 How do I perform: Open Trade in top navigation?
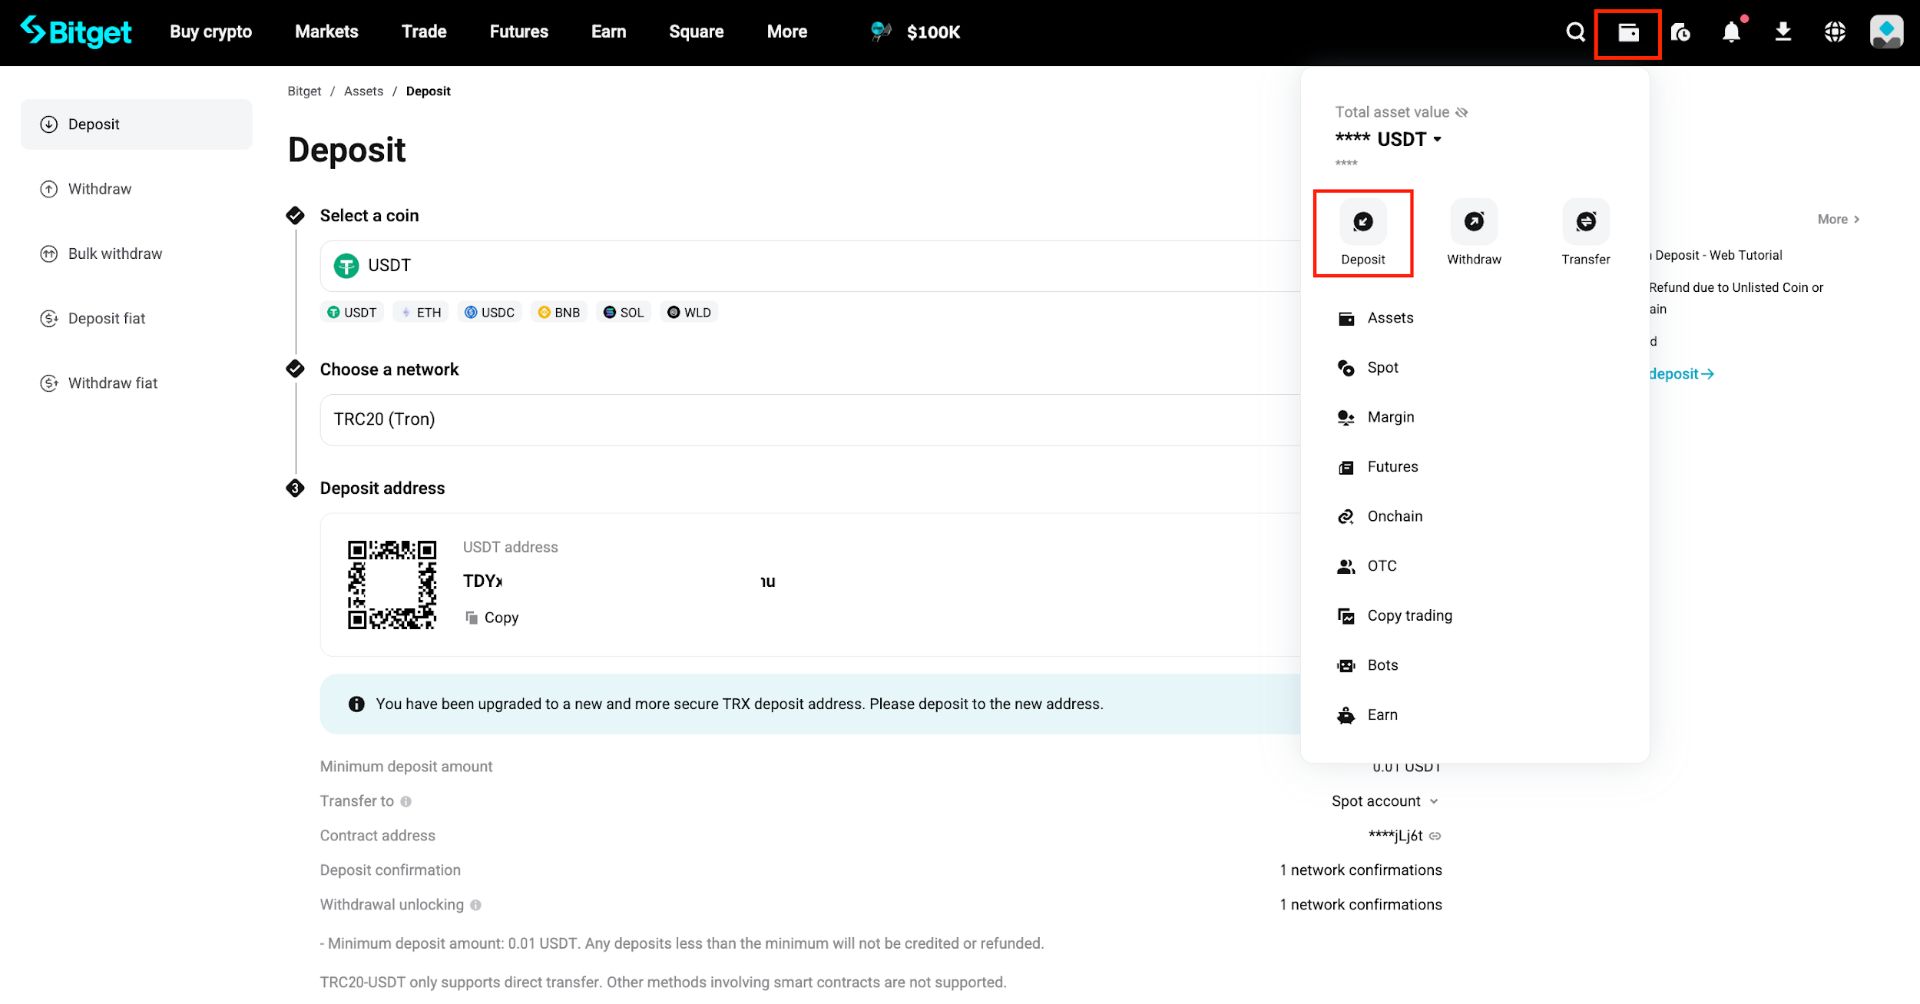424,32
